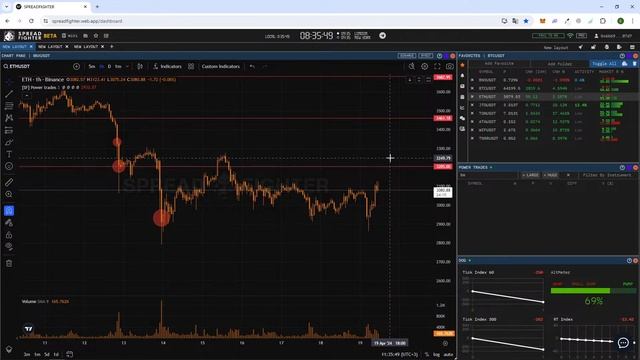
Task: Open chart settings gear
Action: pyautogui.click(x=424, y=66)
